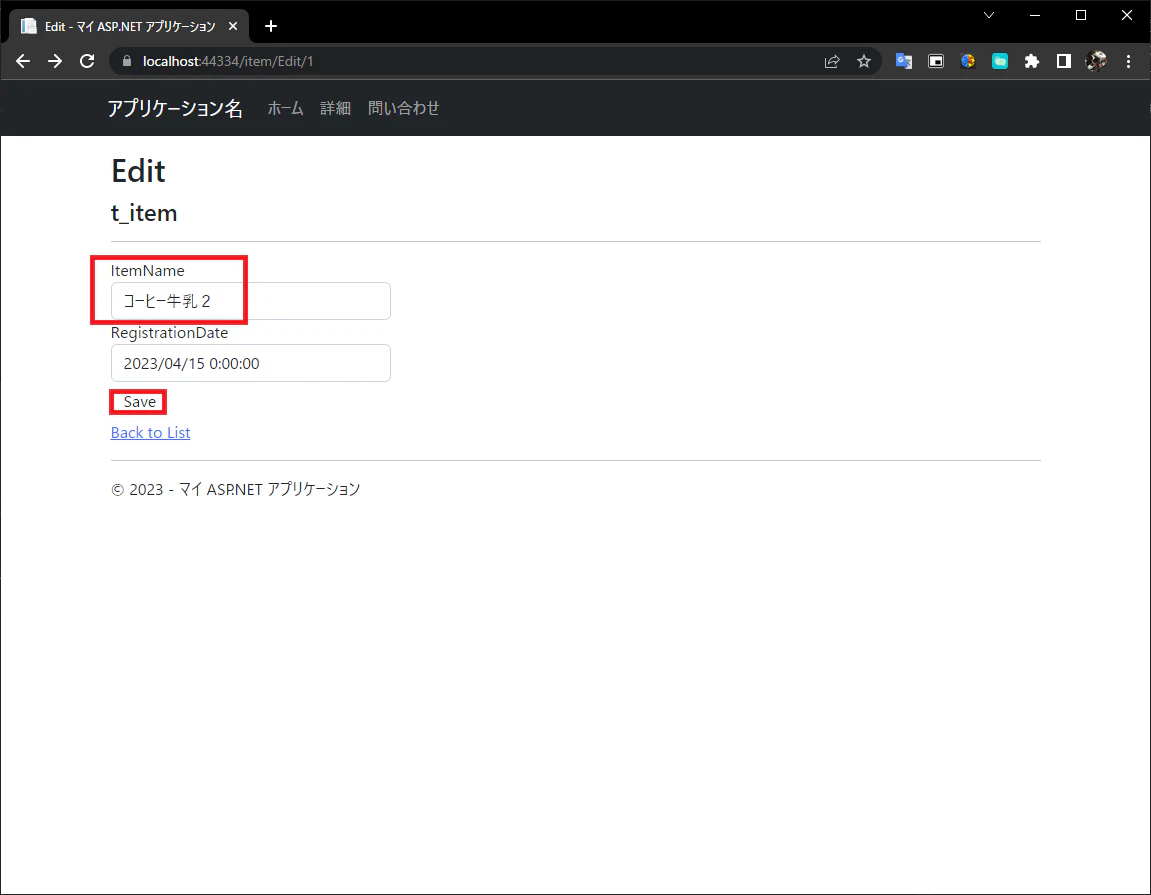Focus the ItemName input field
1151x895 pixels.
click(250, 301)
